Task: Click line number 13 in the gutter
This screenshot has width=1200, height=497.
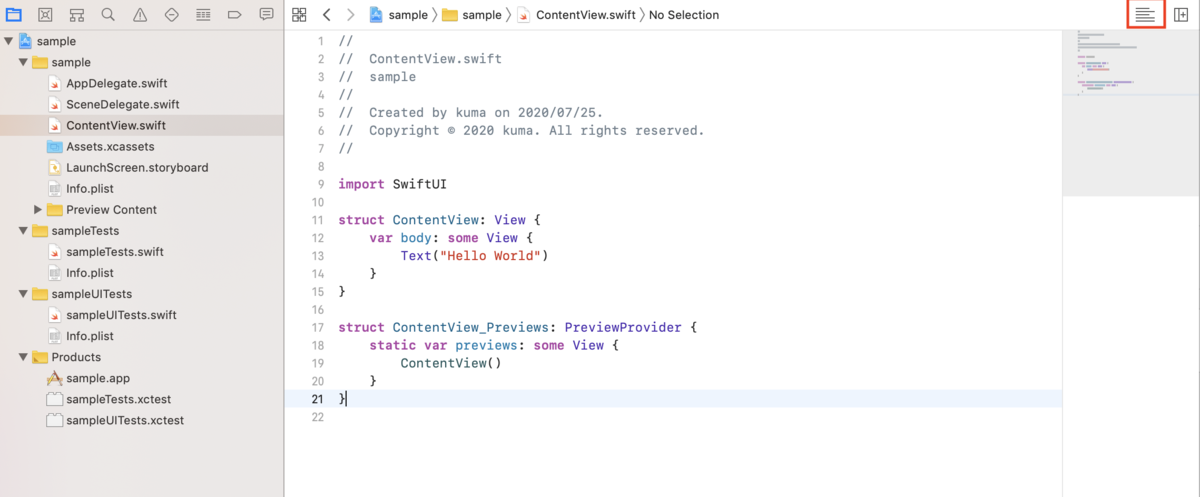Action: click(318, 255)
